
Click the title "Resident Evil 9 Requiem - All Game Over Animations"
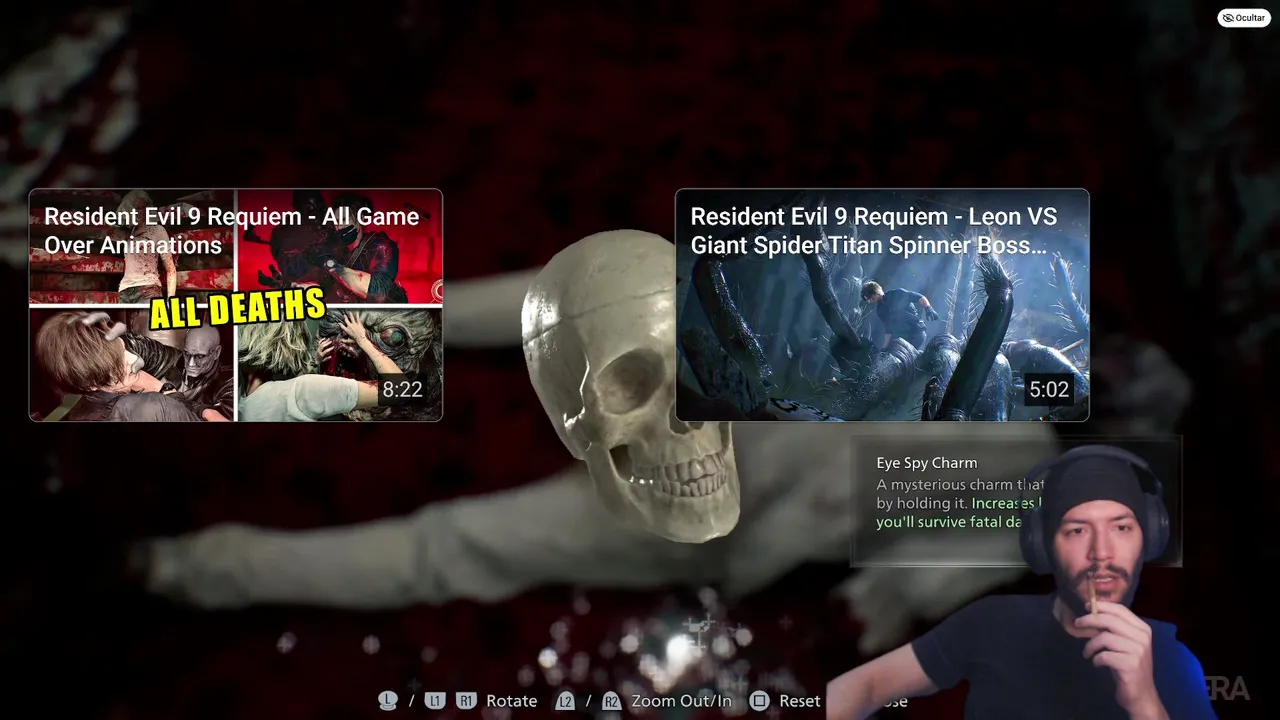pos(231,231)
